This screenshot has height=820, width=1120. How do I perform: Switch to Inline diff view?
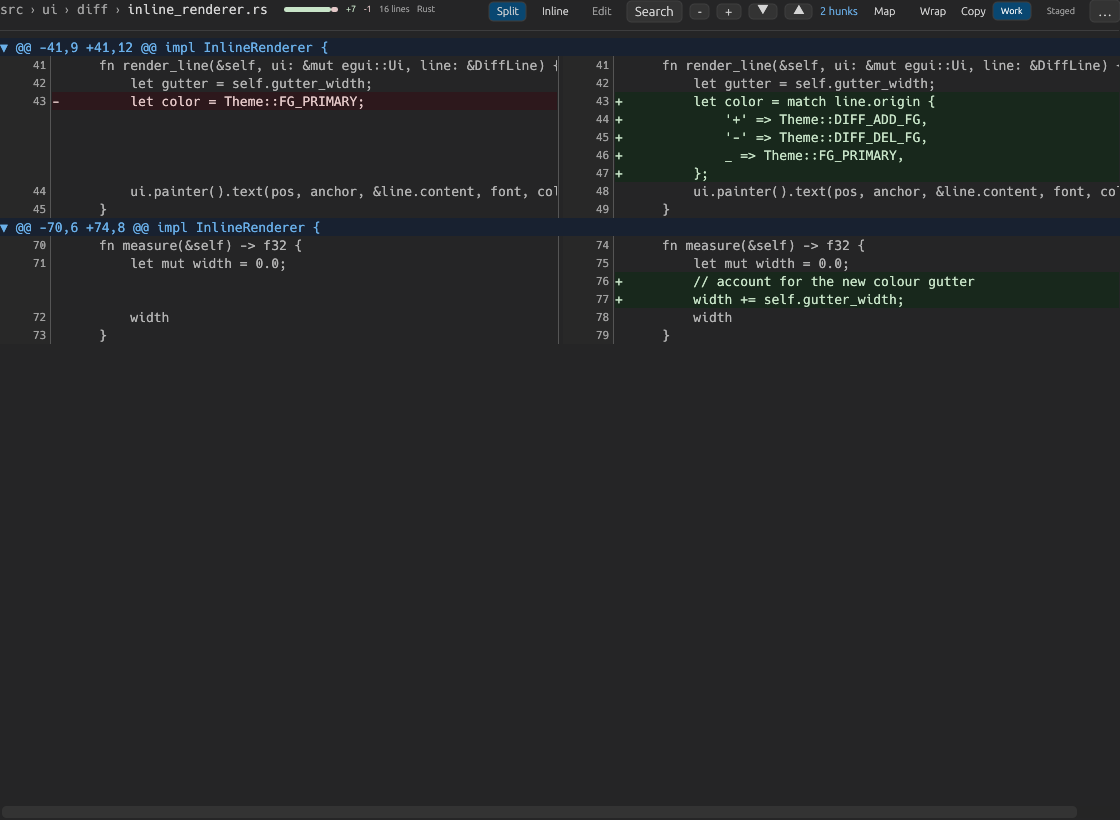pyautogui.click(x=555, y=11)
